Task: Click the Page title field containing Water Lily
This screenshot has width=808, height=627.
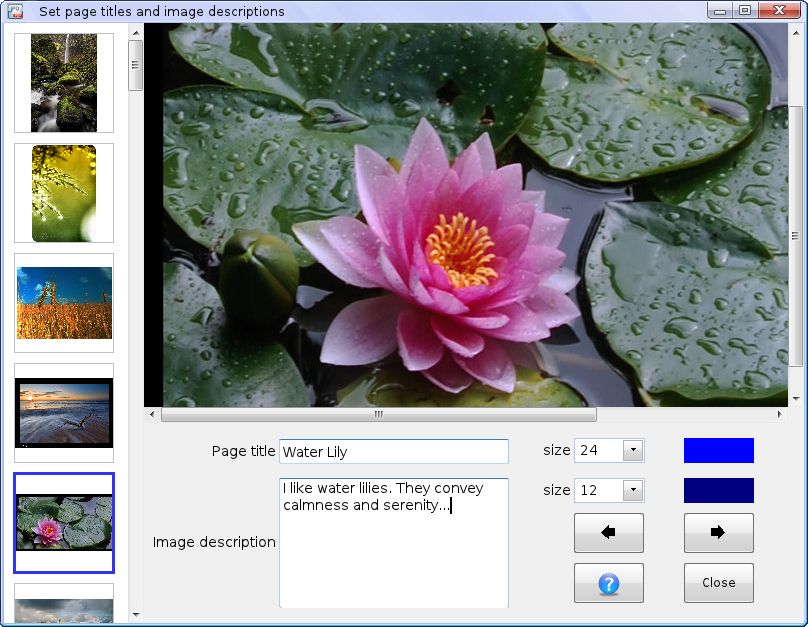Action: point(394,451)
